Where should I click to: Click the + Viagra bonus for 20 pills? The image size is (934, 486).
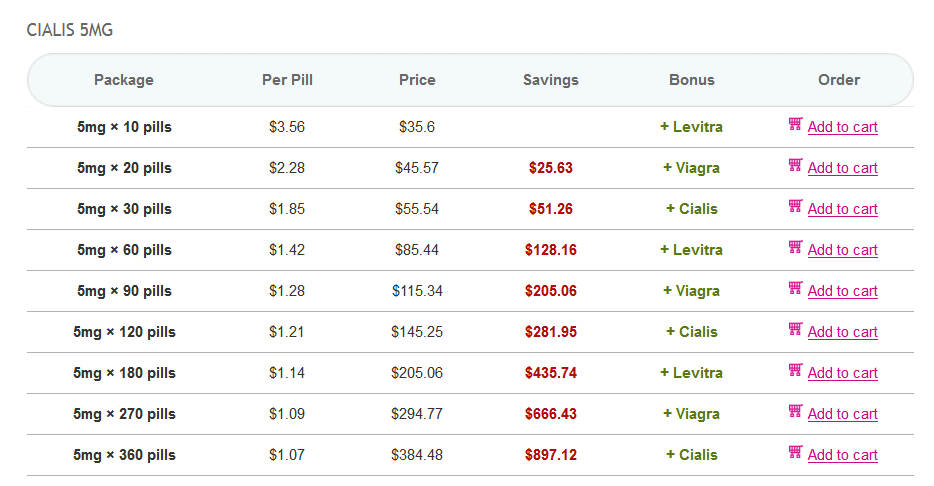pyautogui.click(x=691, y=168)
